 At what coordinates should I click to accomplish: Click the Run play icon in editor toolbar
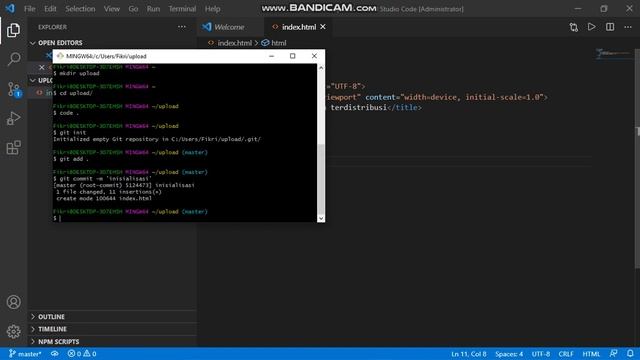tap(591, 27)
